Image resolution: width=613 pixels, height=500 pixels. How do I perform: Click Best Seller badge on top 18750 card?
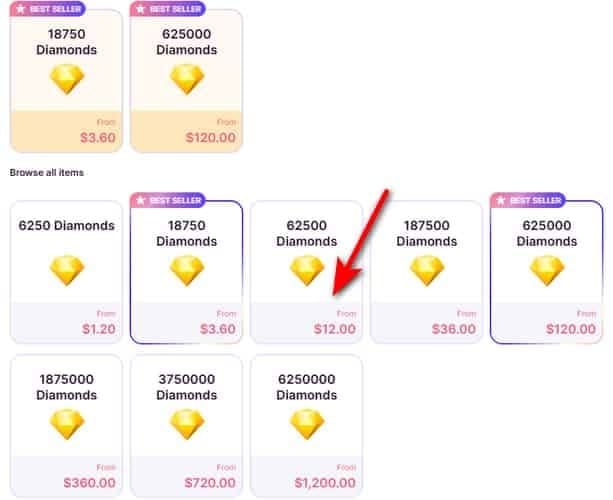[x=46, y=7]
